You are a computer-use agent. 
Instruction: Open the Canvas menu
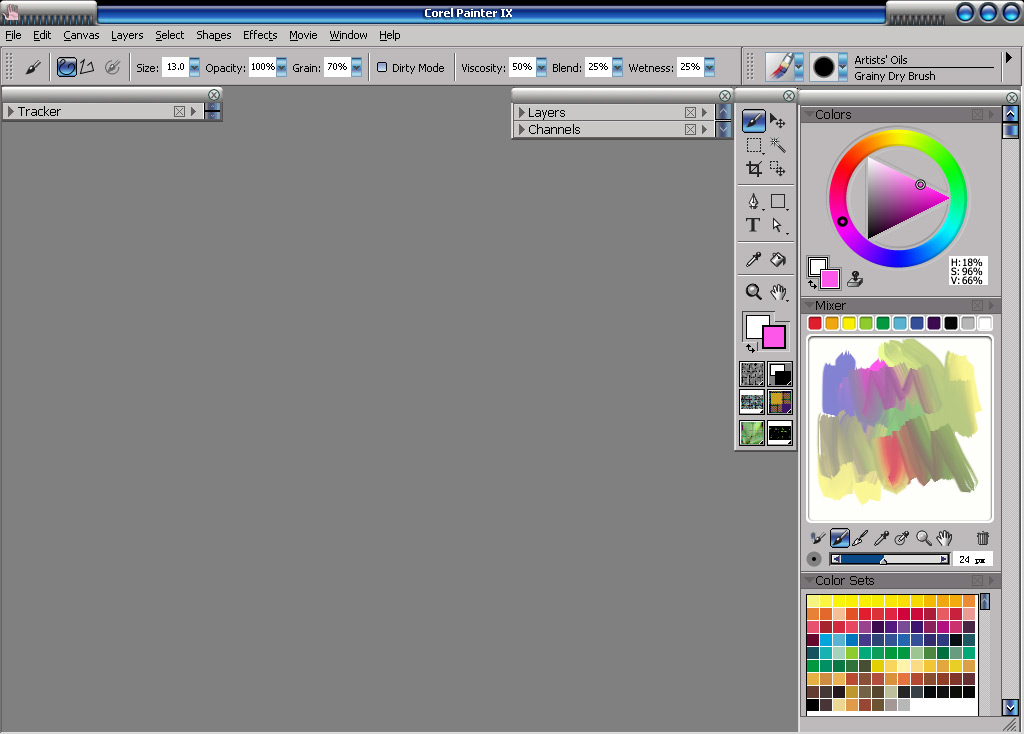81,35
